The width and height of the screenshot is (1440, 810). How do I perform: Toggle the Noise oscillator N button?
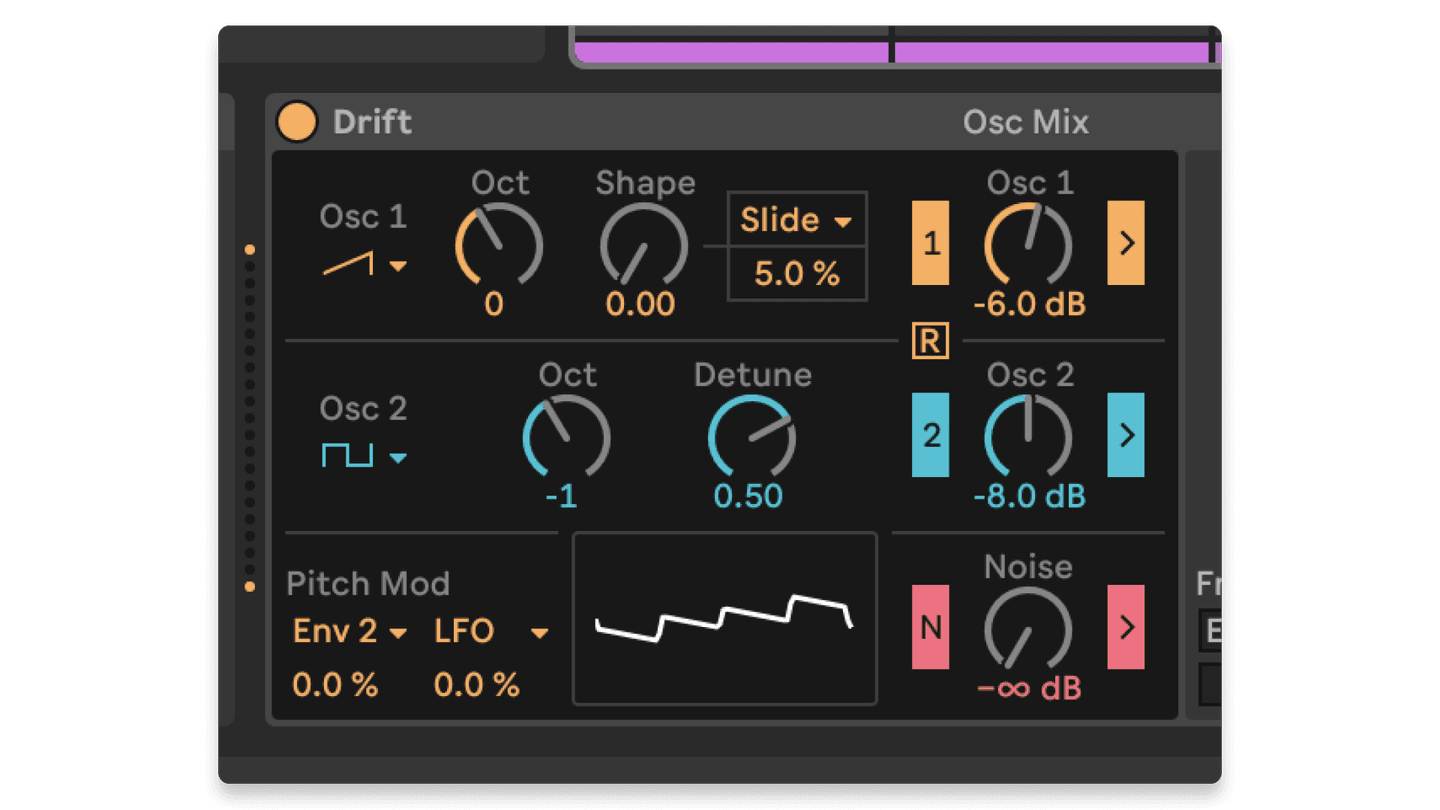930,627
